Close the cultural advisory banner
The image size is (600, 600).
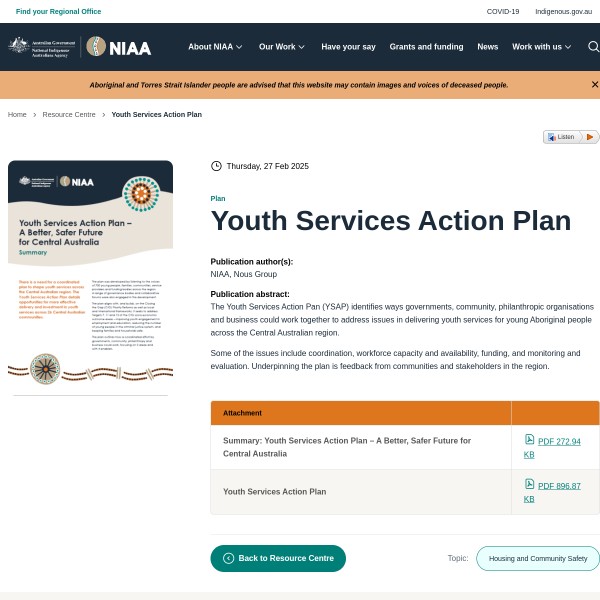tap(594, 85)
